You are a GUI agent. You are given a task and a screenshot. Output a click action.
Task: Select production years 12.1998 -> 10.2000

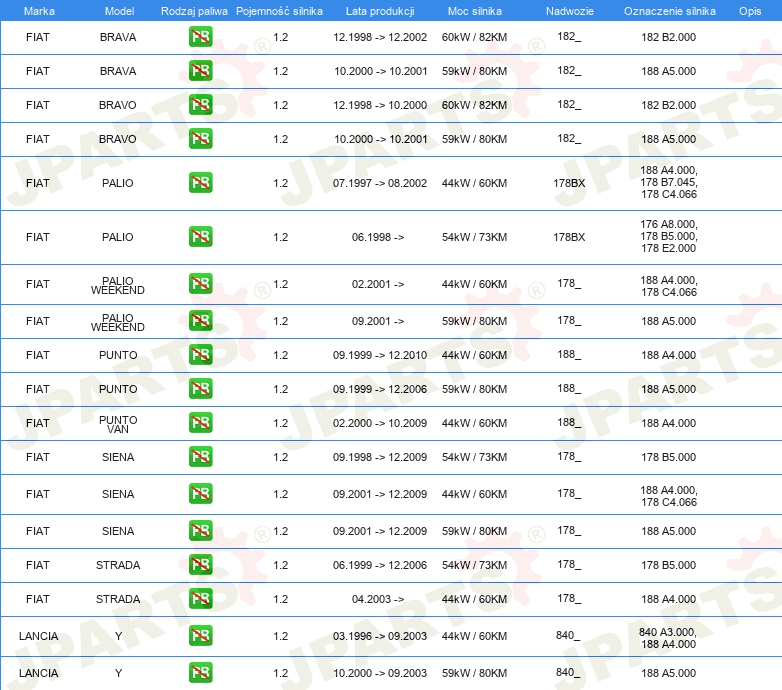tap(380, 105)
